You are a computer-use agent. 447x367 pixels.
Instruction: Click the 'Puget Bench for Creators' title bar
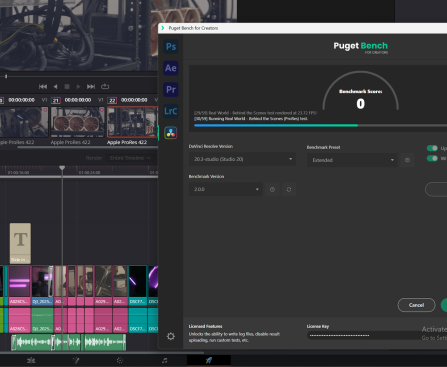[303, 28]
